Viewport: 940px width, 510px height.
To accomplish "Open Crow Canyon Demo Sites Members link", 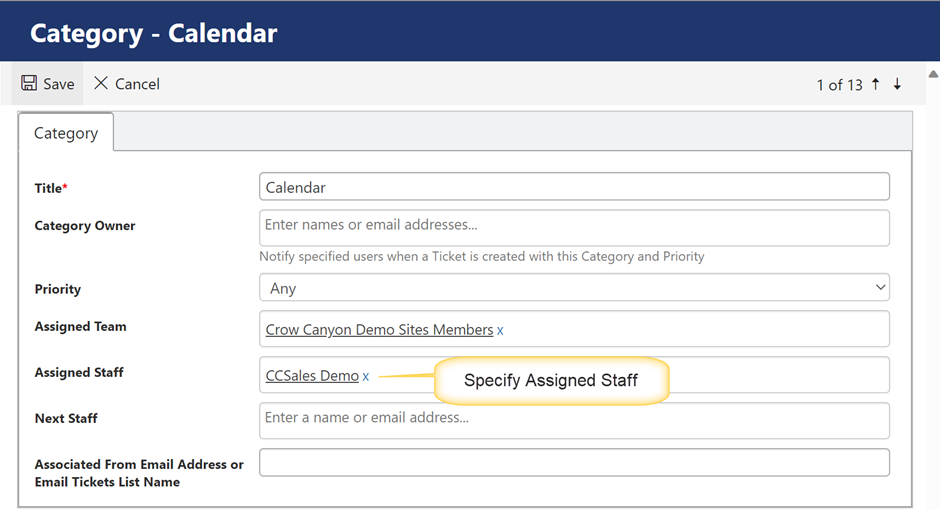I will (x=379, y=330).
